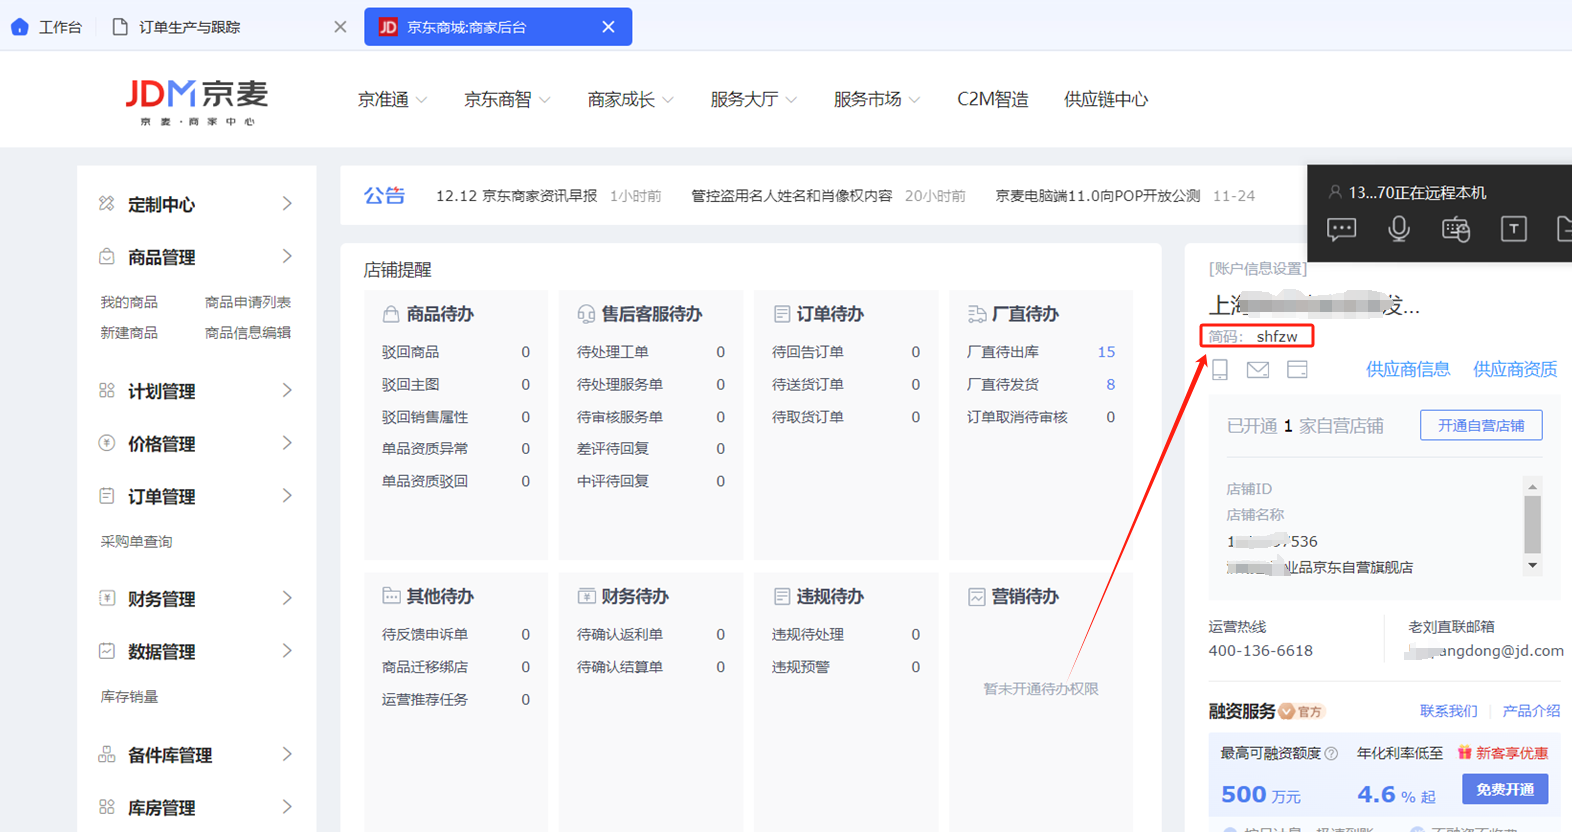Expand the 计划管理 sidebar section
The height and width of the screenshot is (833, 1572).
pos(287,391)
